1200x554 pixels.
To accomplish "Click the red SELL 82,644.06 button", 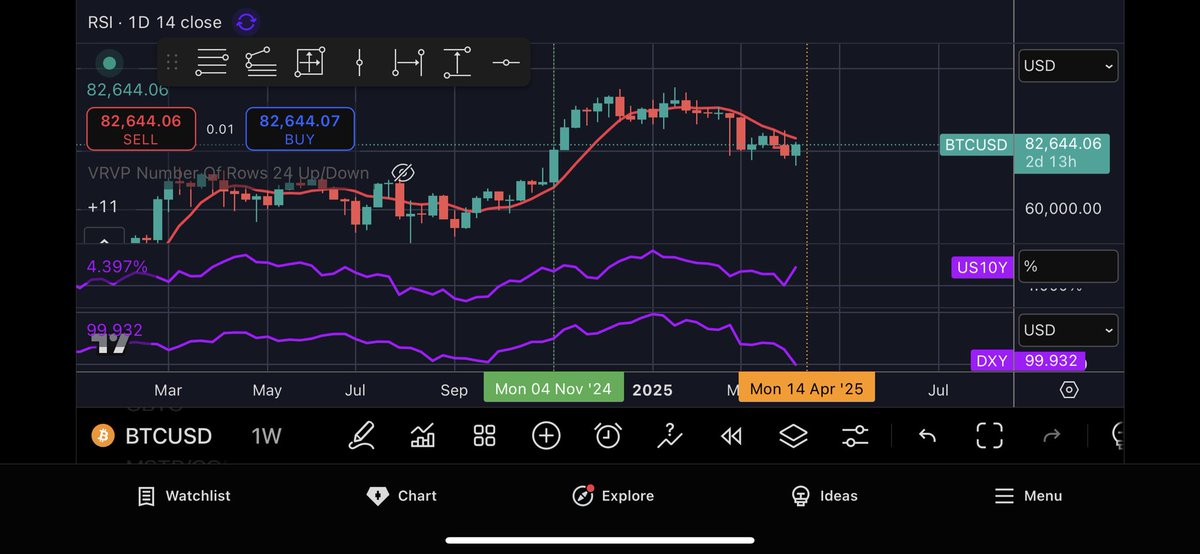I will tap(139, 129).
